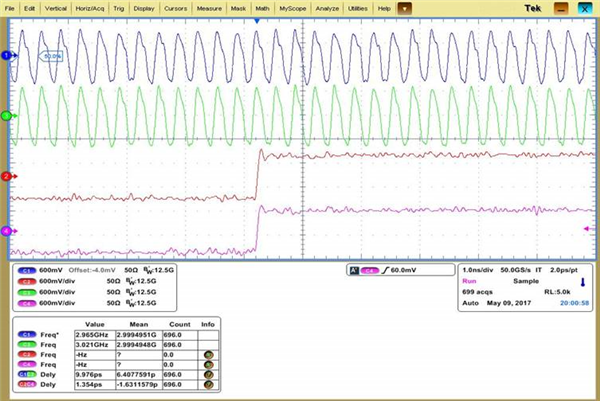
Task: Click the blue acquisition status indicator icon
Action: (583, 282)
